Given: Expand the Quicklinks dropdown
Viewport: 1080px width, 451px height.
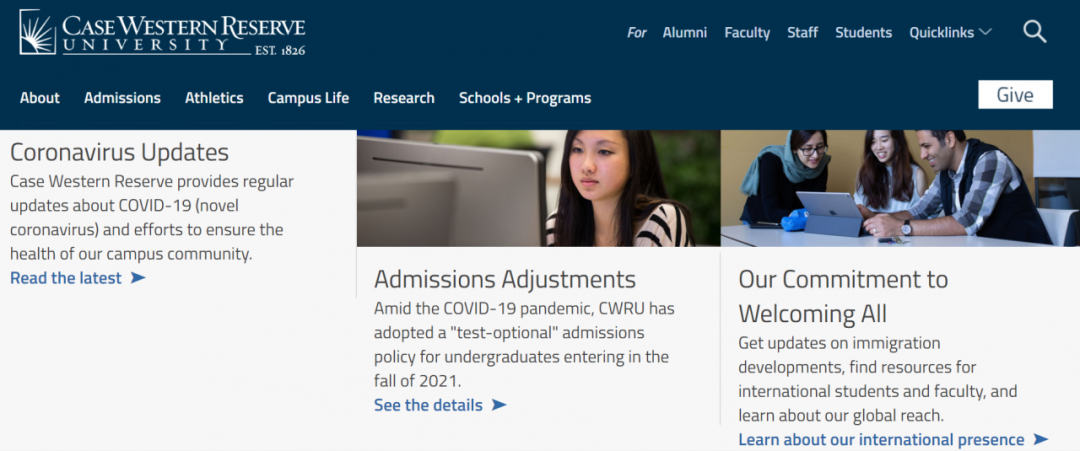Looking at the screenshot, I should [x=951, y=32].
